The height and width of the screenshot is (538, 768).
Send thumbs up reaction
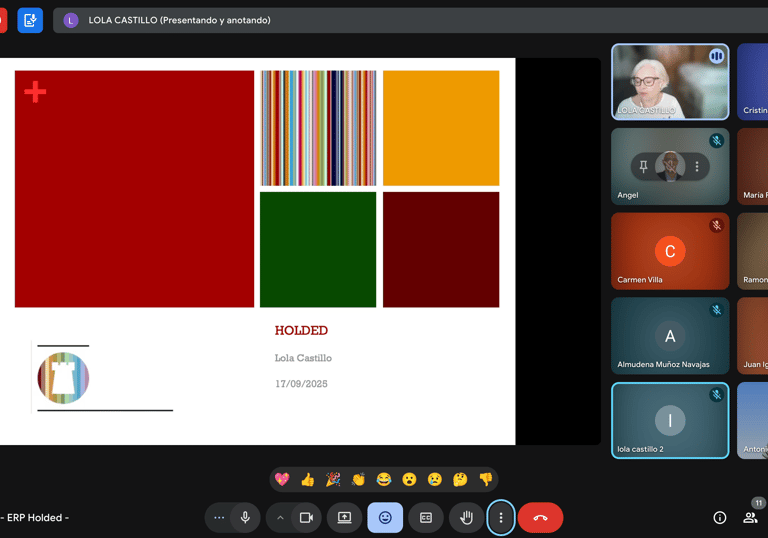(308, 479)
